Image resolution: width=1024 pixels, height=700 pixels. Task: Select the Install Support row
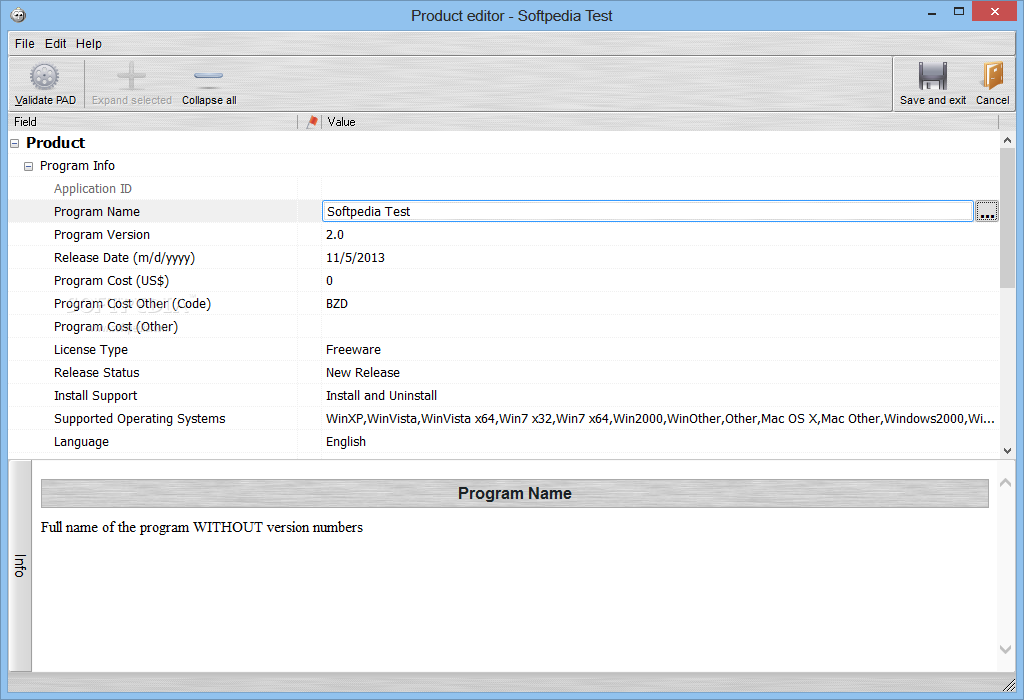(x=504, y=396)
